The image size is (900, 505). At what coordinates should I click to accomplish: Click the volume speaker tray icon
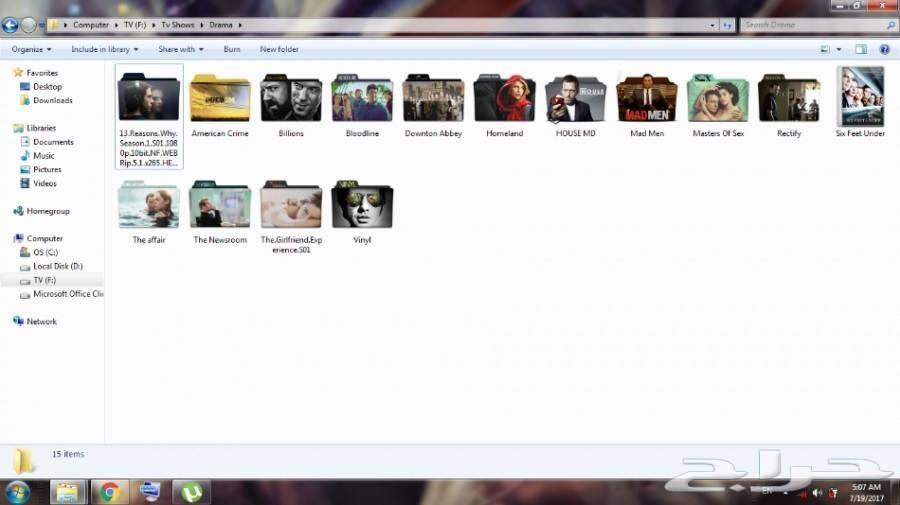coord(817,492)
